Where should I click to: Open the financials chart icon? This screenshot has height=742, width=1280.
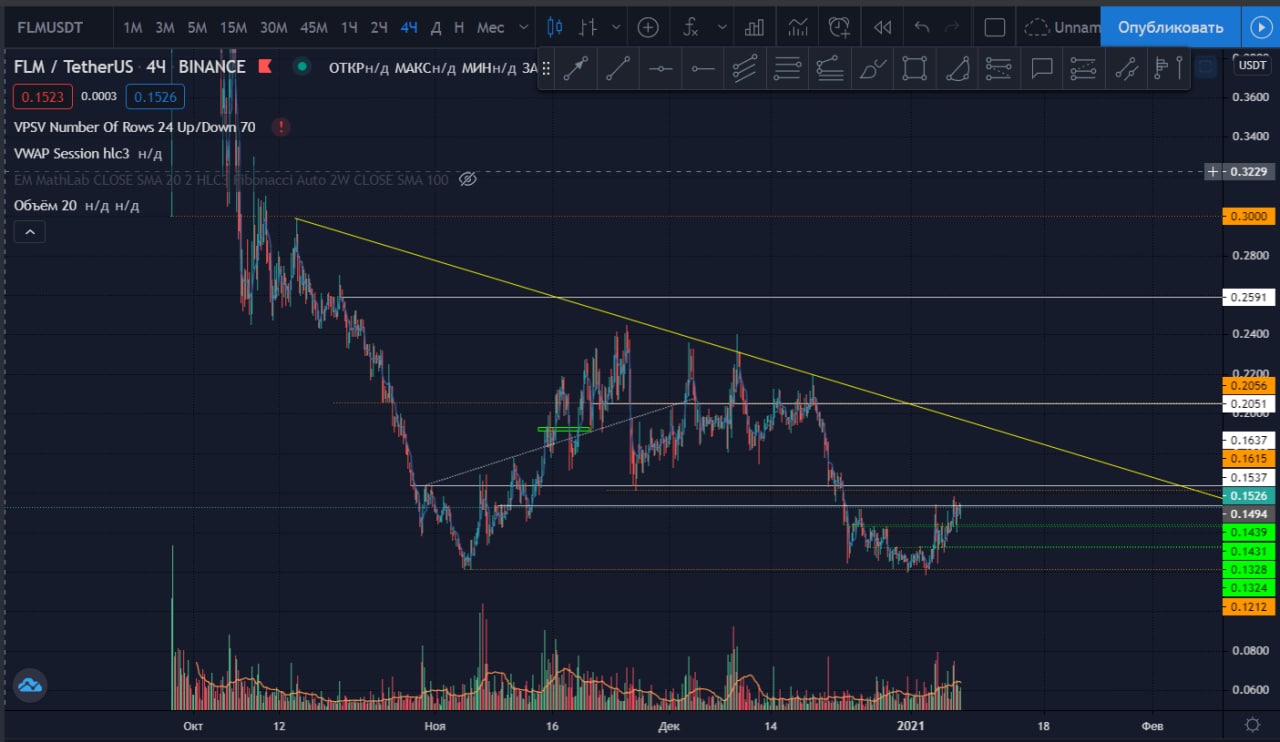tap(798, 27)
